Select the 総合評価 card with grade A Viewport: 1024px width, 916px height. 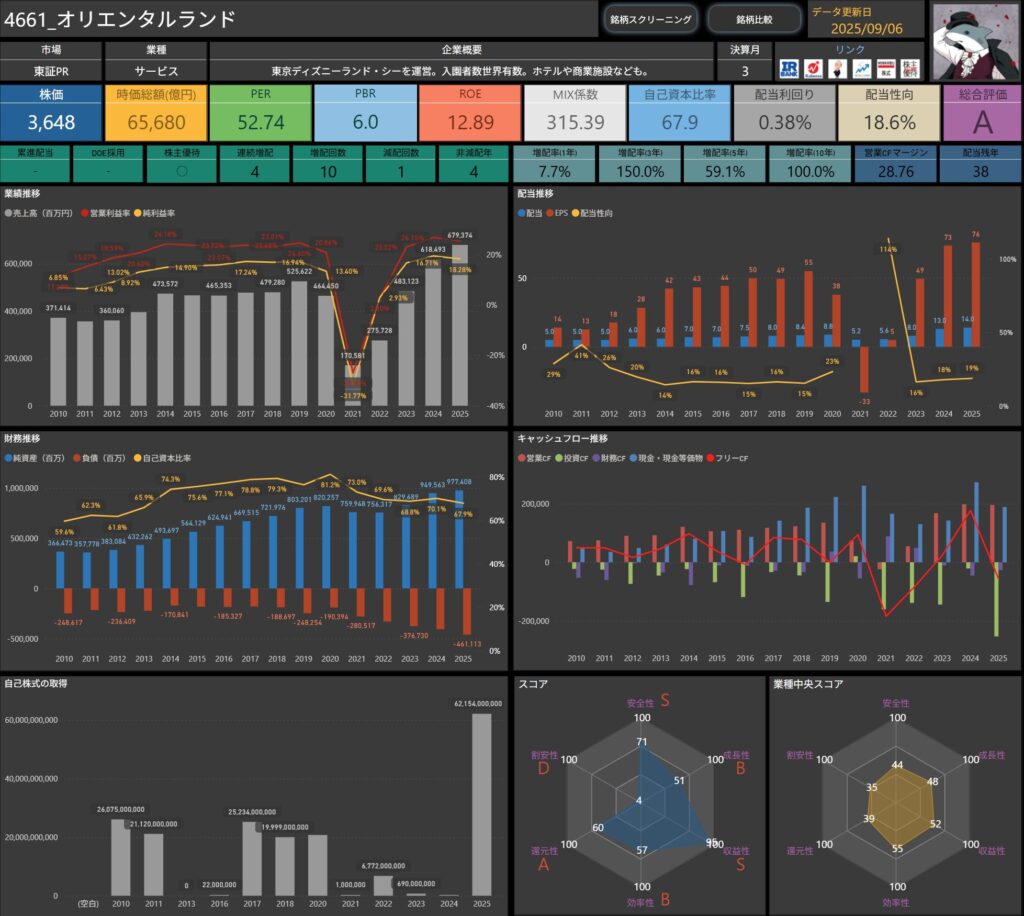(x=982, y=112)
